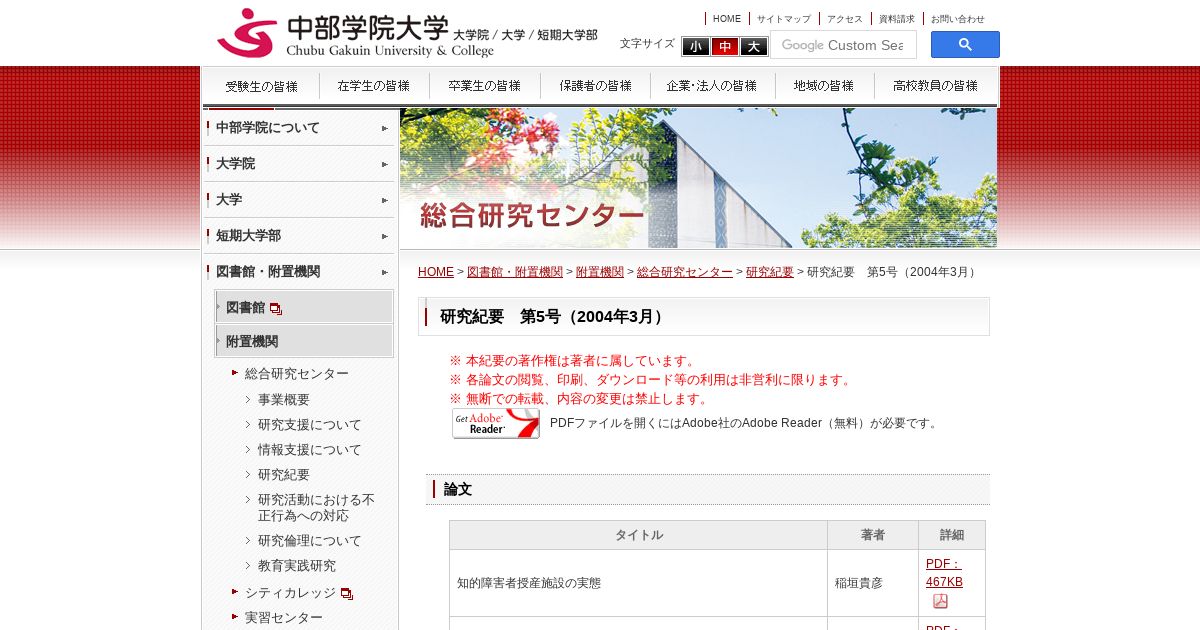Expand the 短期大学部 sidebar menu

tap(299, 236)
